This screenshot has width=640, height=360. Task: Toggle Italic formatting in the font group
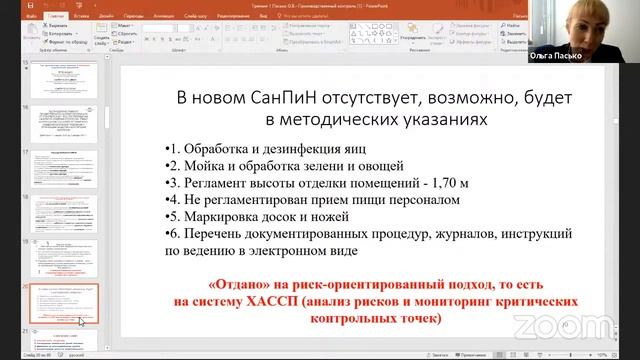point(154,39)
